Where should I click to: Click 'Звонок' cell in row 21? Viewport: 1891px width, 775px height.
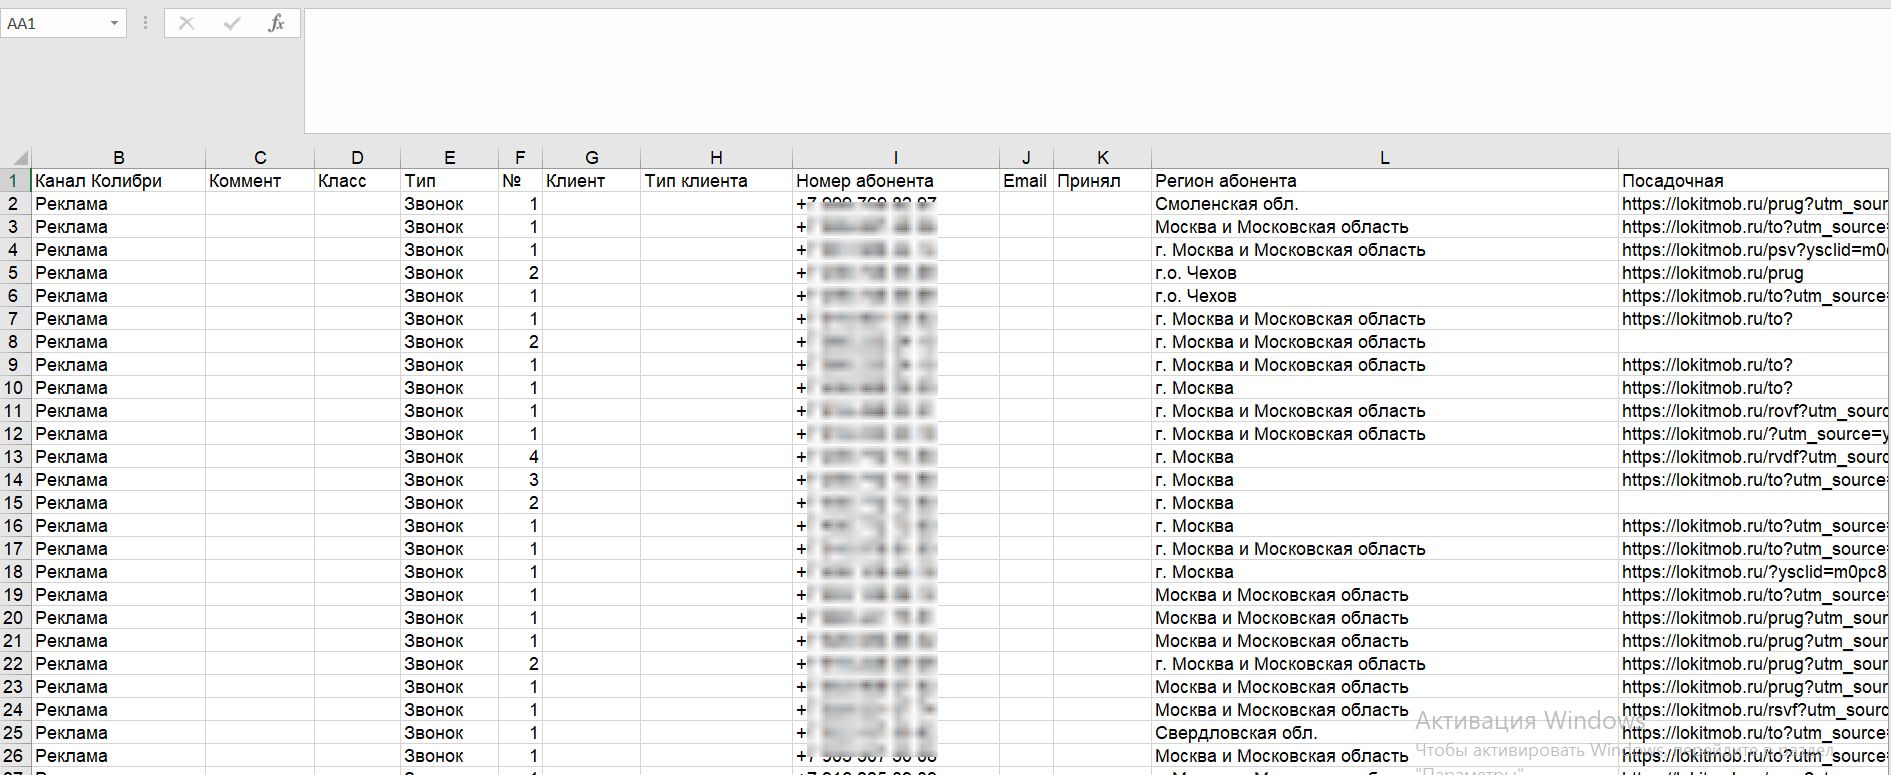click(449, 641)
